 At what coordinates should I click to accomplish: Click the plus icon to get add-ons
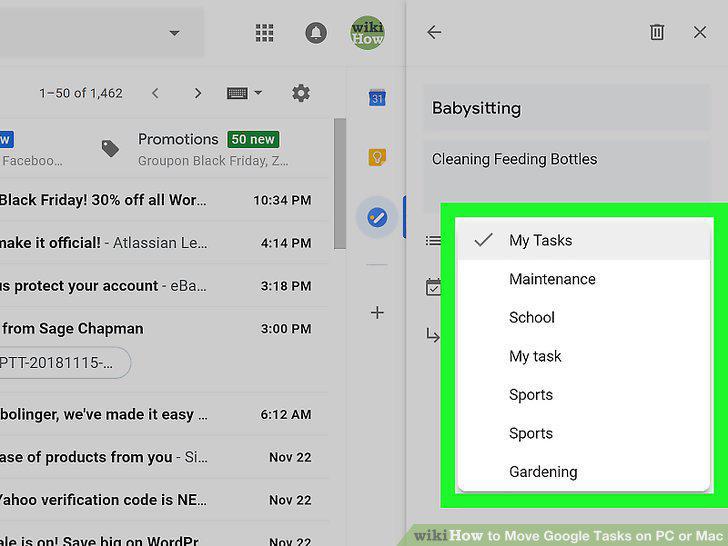pyautogui.click(x=377, y=312)
